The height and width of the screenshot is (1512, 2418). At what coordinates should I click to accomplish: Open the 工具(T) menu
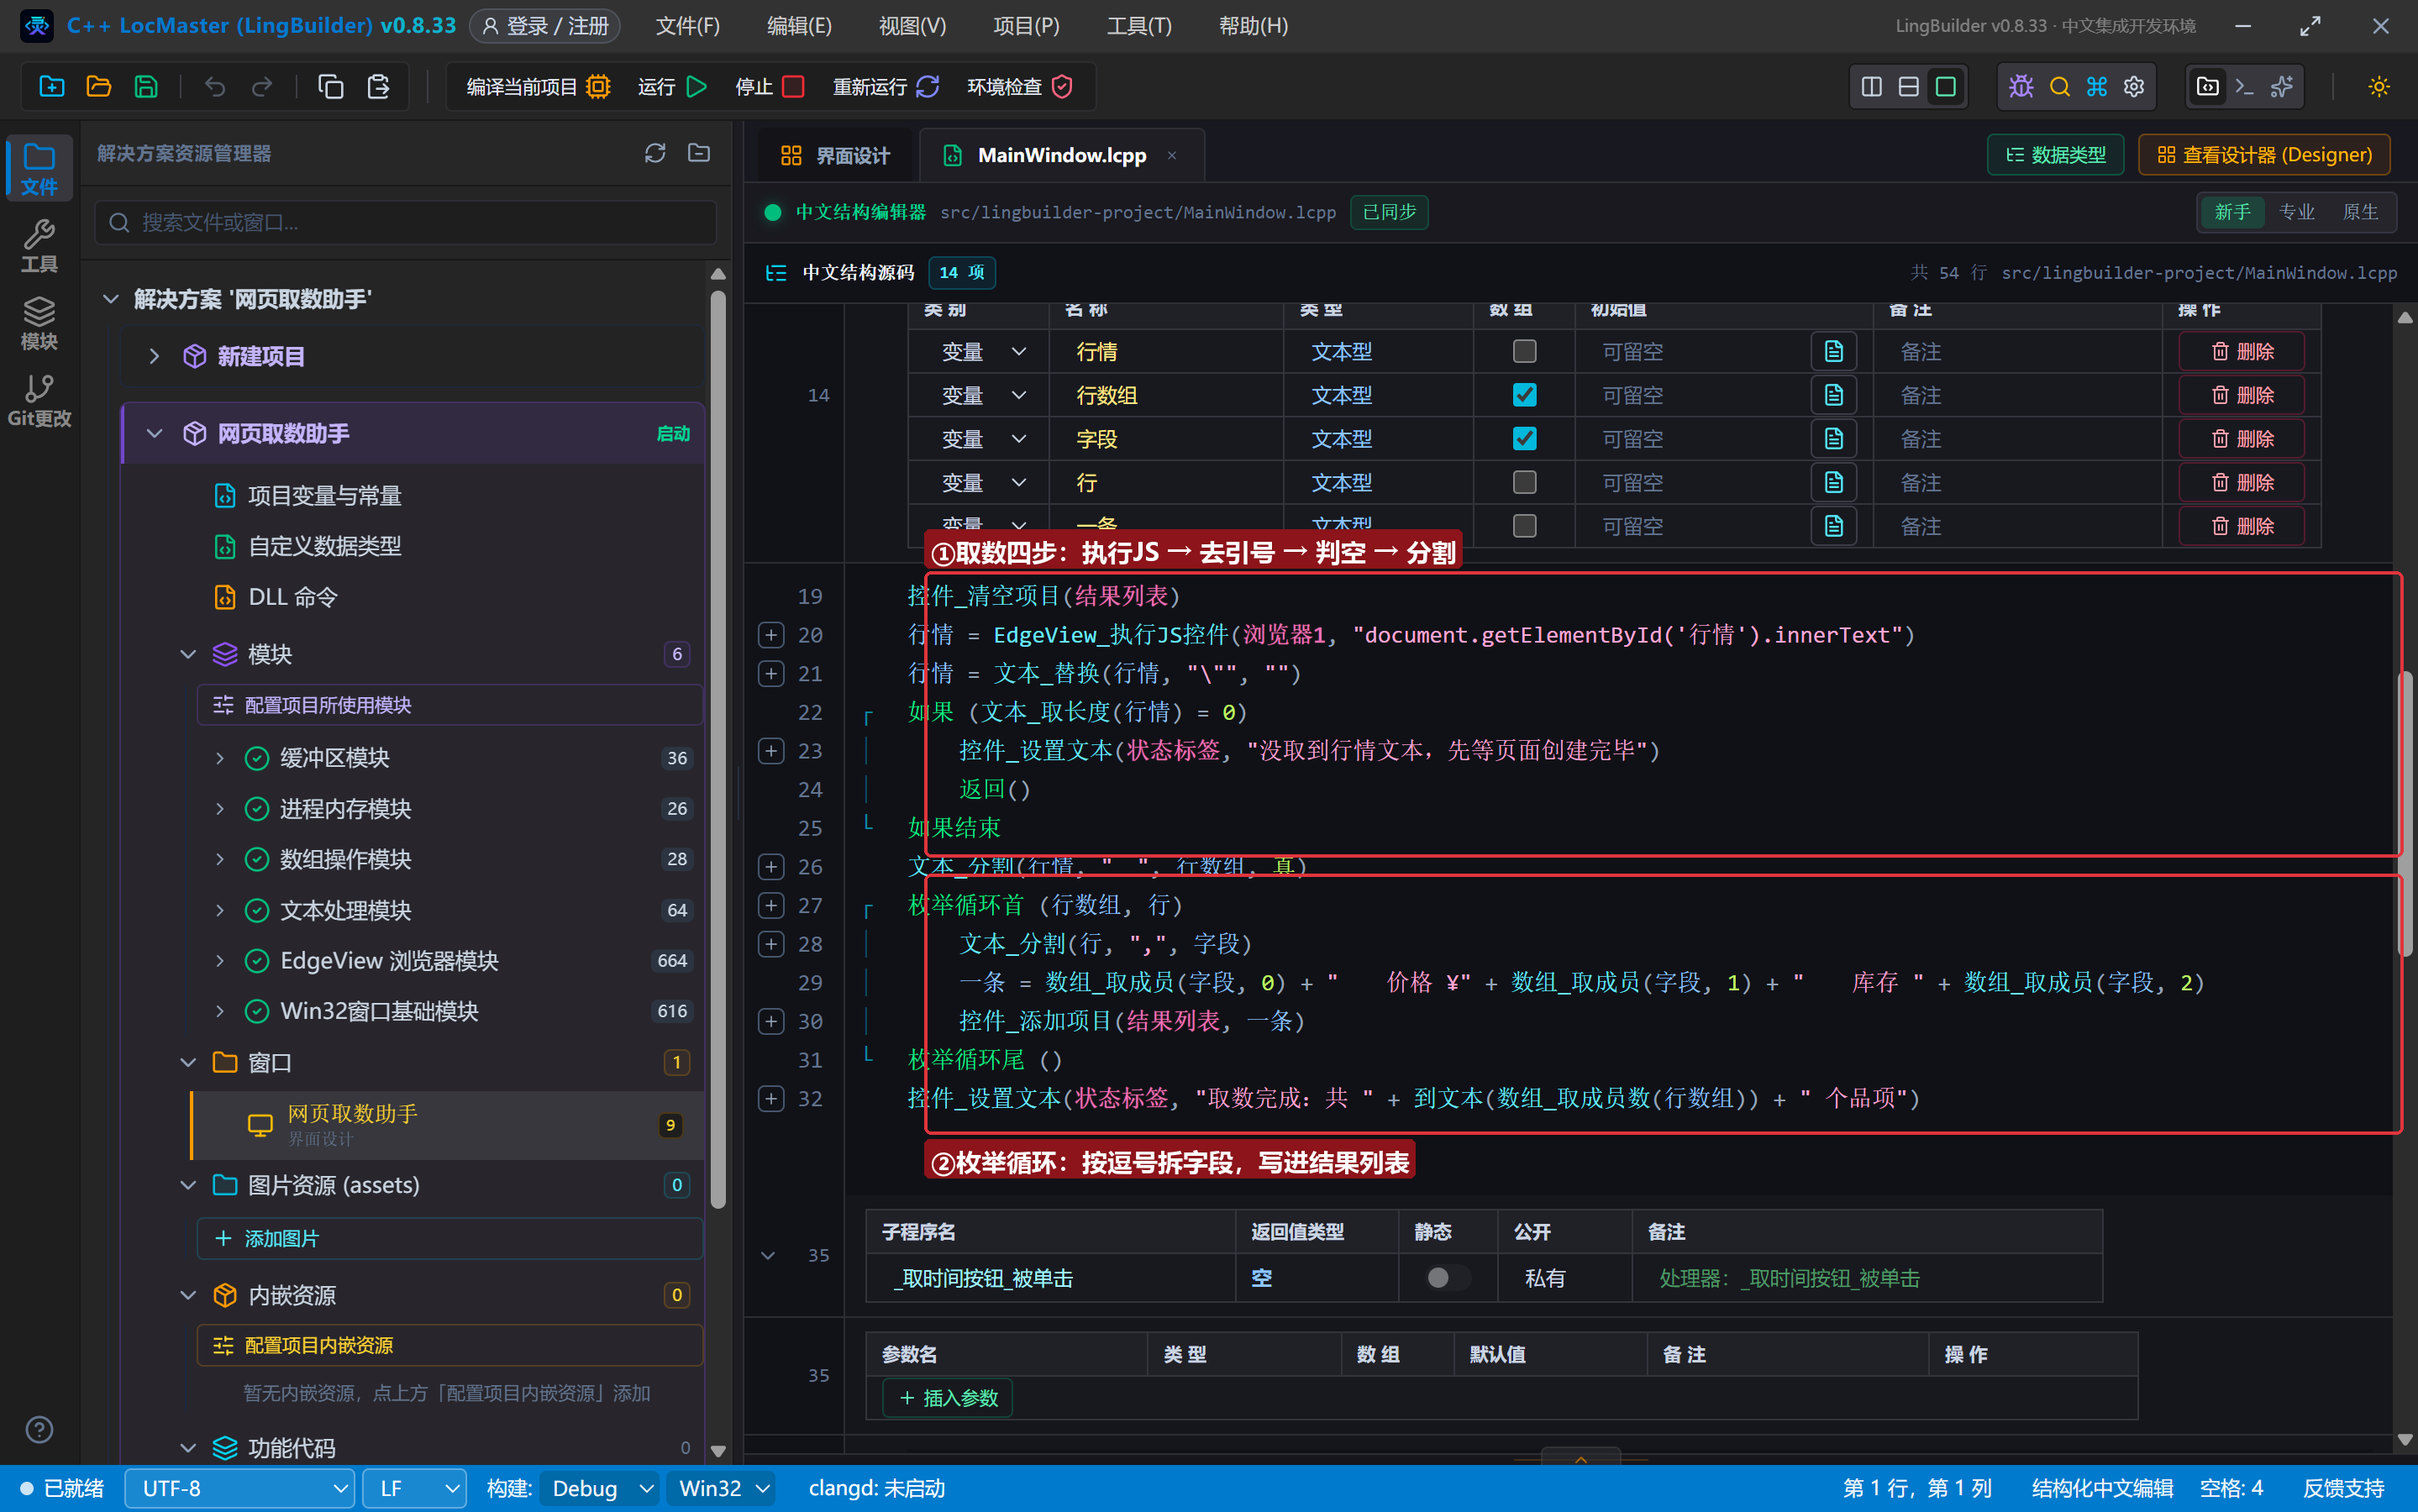click(x=1139, y=26)
